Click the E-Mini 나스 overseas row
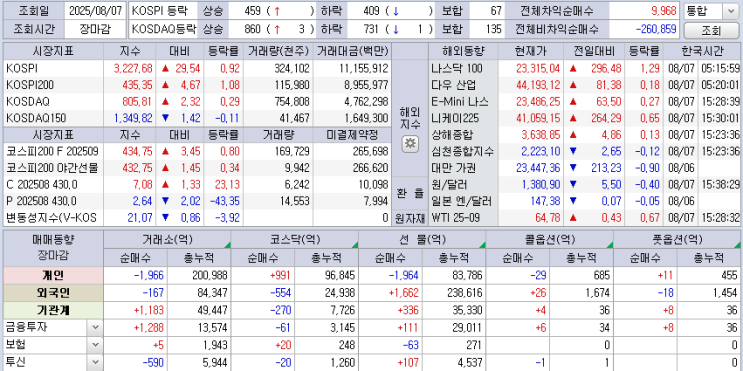 (x=585, y=102)
